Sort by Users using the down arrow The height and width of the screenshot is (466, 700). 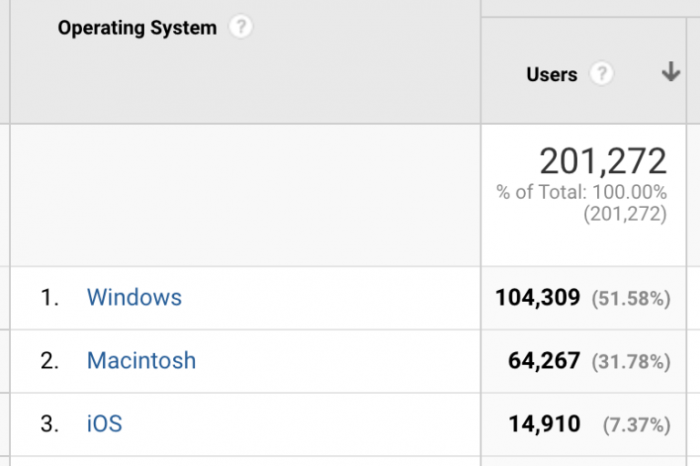[671, 72]
